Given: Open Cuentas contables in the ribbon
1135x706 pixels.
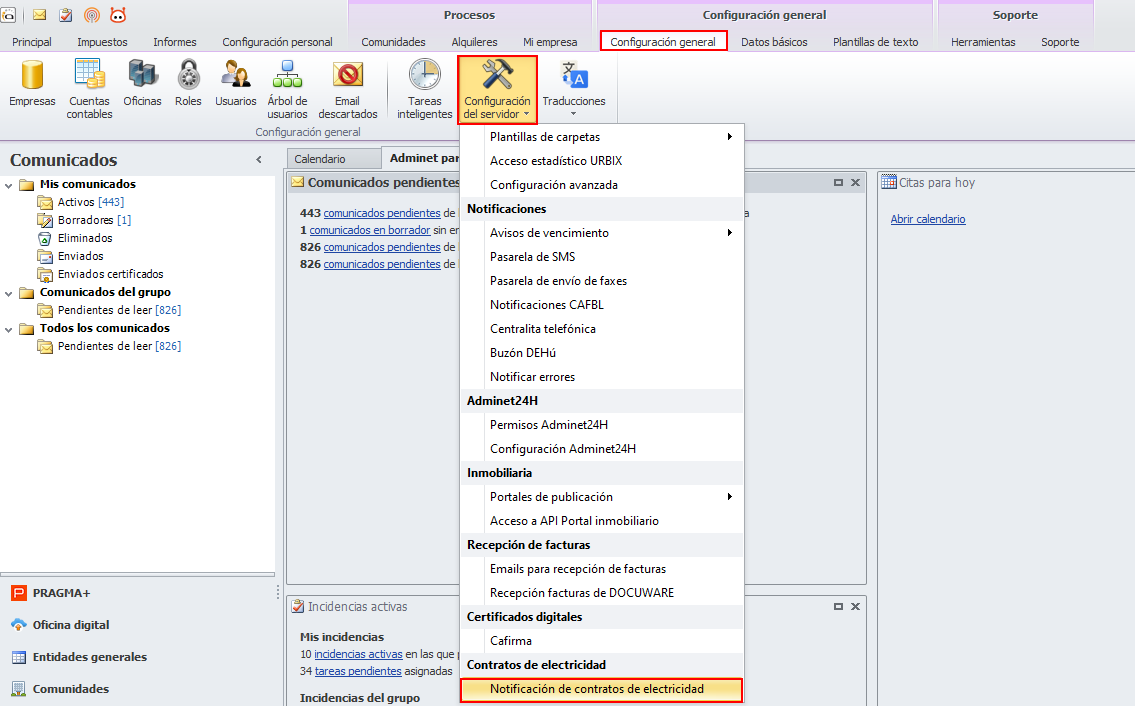Looking at the screenshot, I should (x=89, y=89).
